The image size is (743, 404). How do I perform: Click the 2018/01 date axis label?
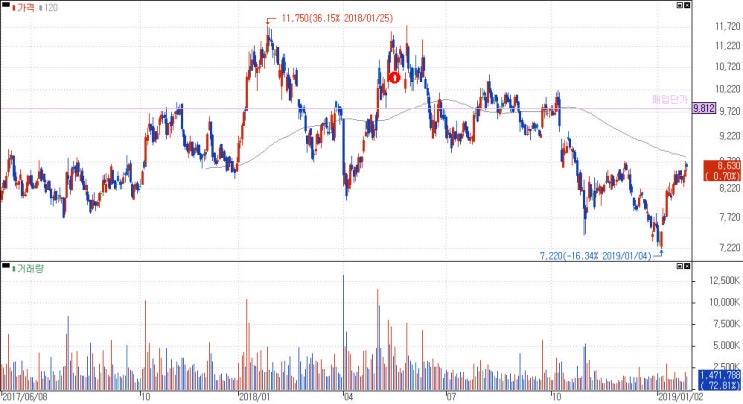254,396
